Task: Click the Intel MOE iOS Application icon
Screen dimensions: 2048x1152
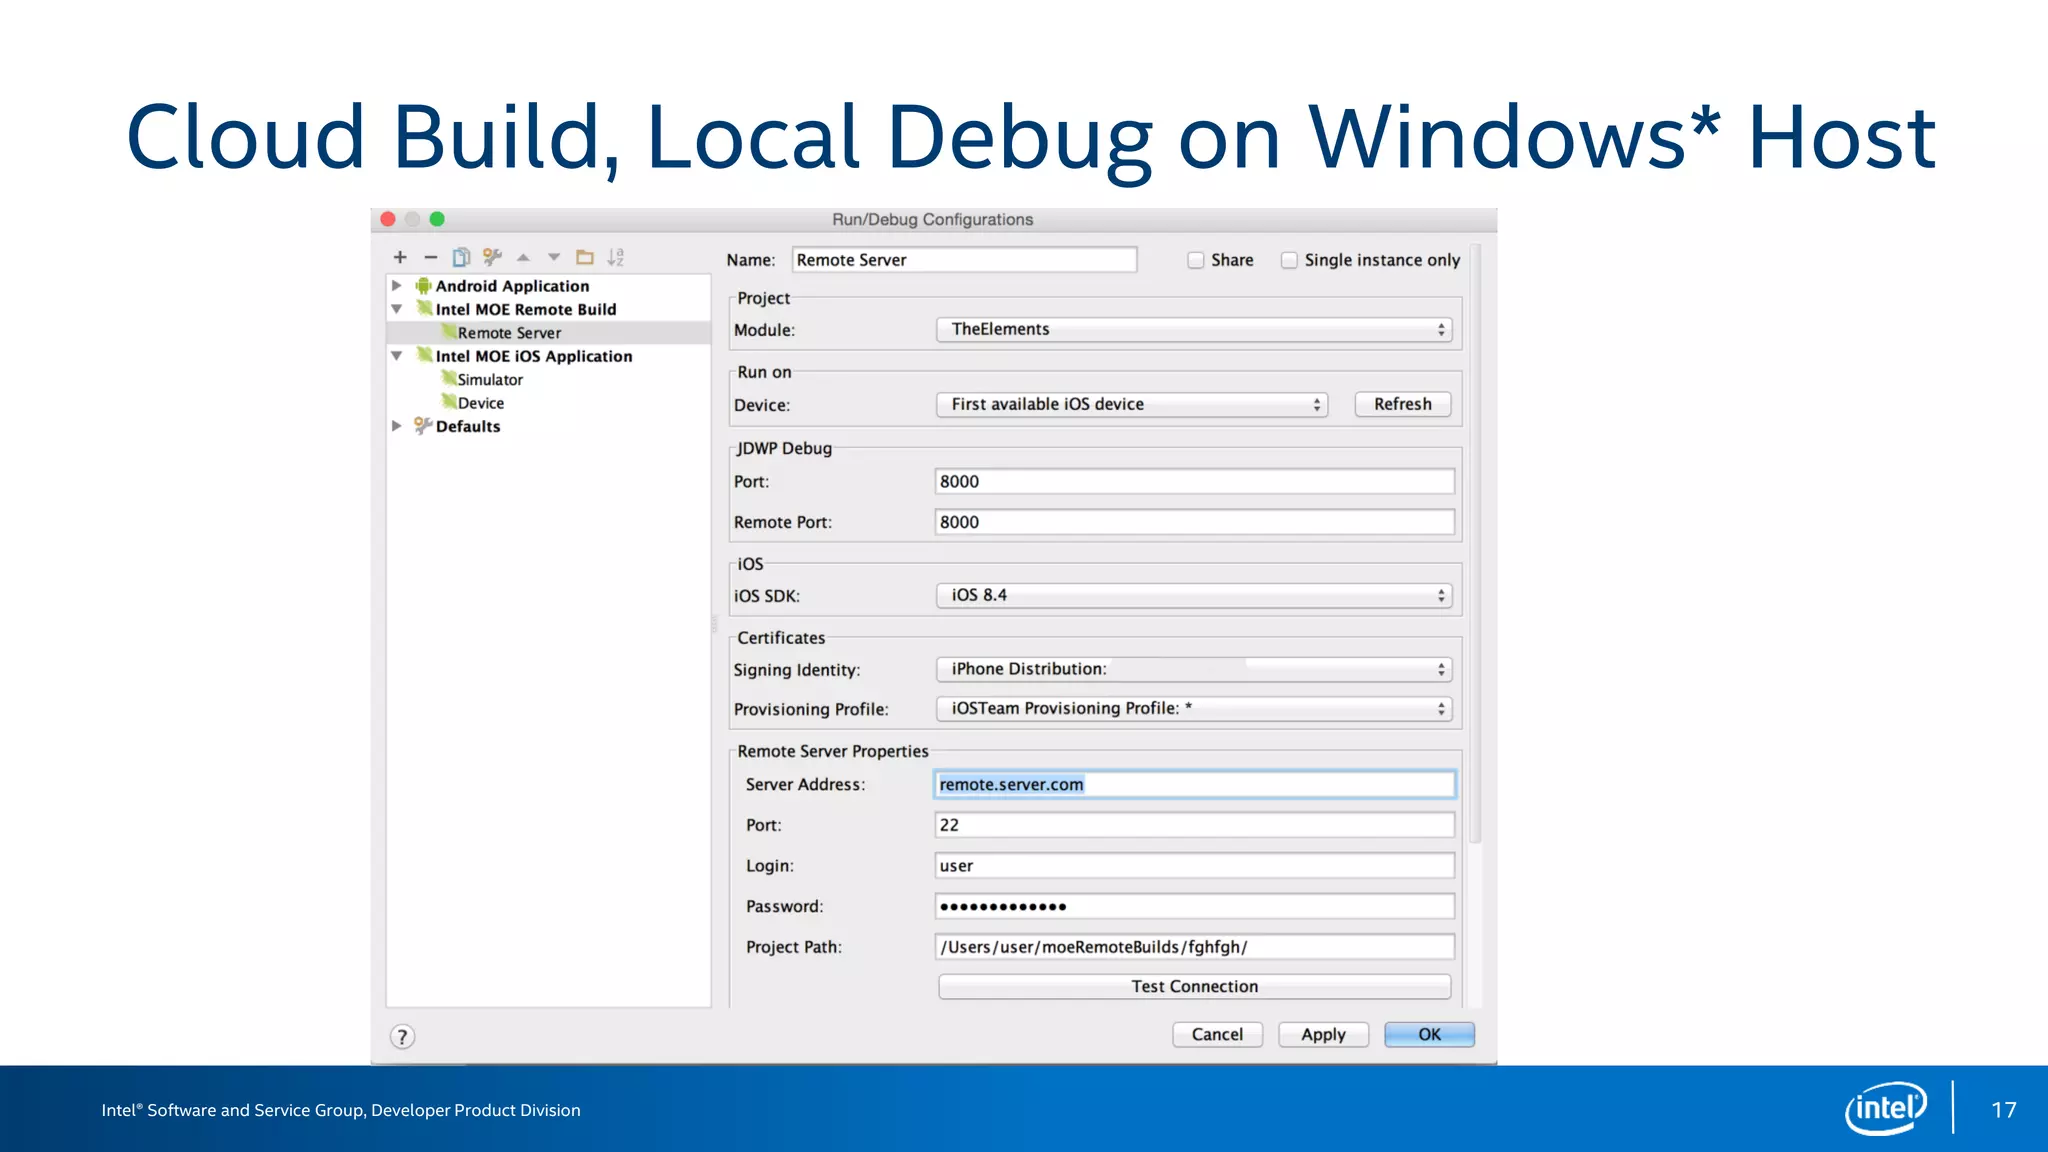Action: (424, 356)
